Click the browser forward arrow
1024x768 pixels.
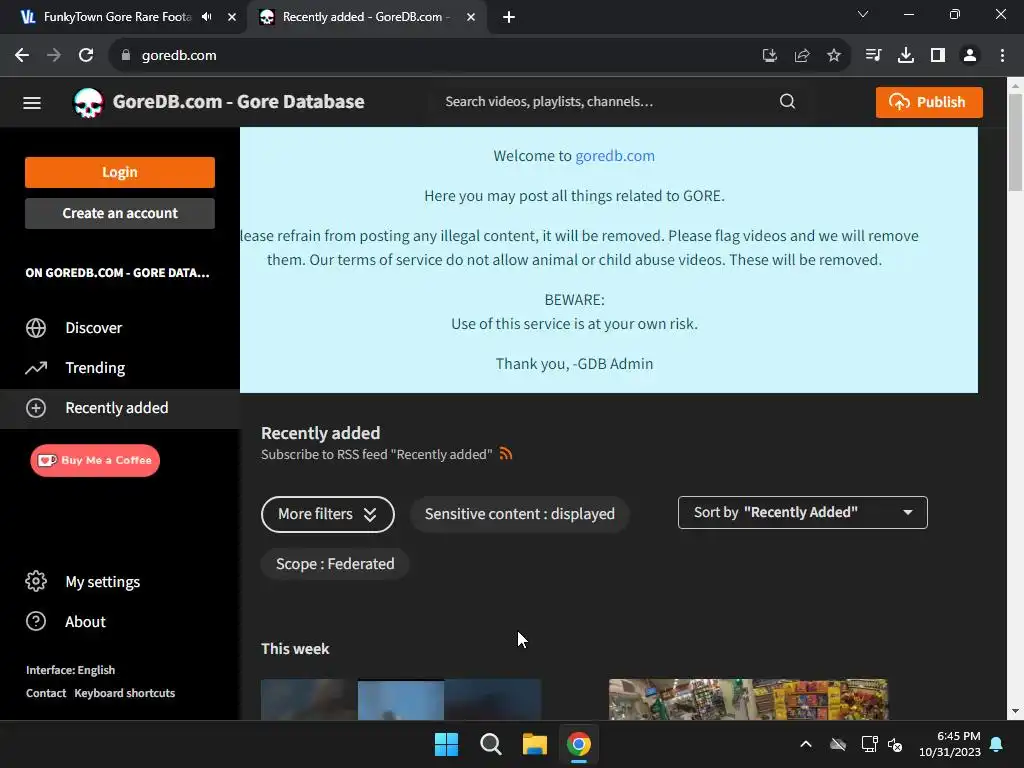pyautogui.click(x=54, y=56)
